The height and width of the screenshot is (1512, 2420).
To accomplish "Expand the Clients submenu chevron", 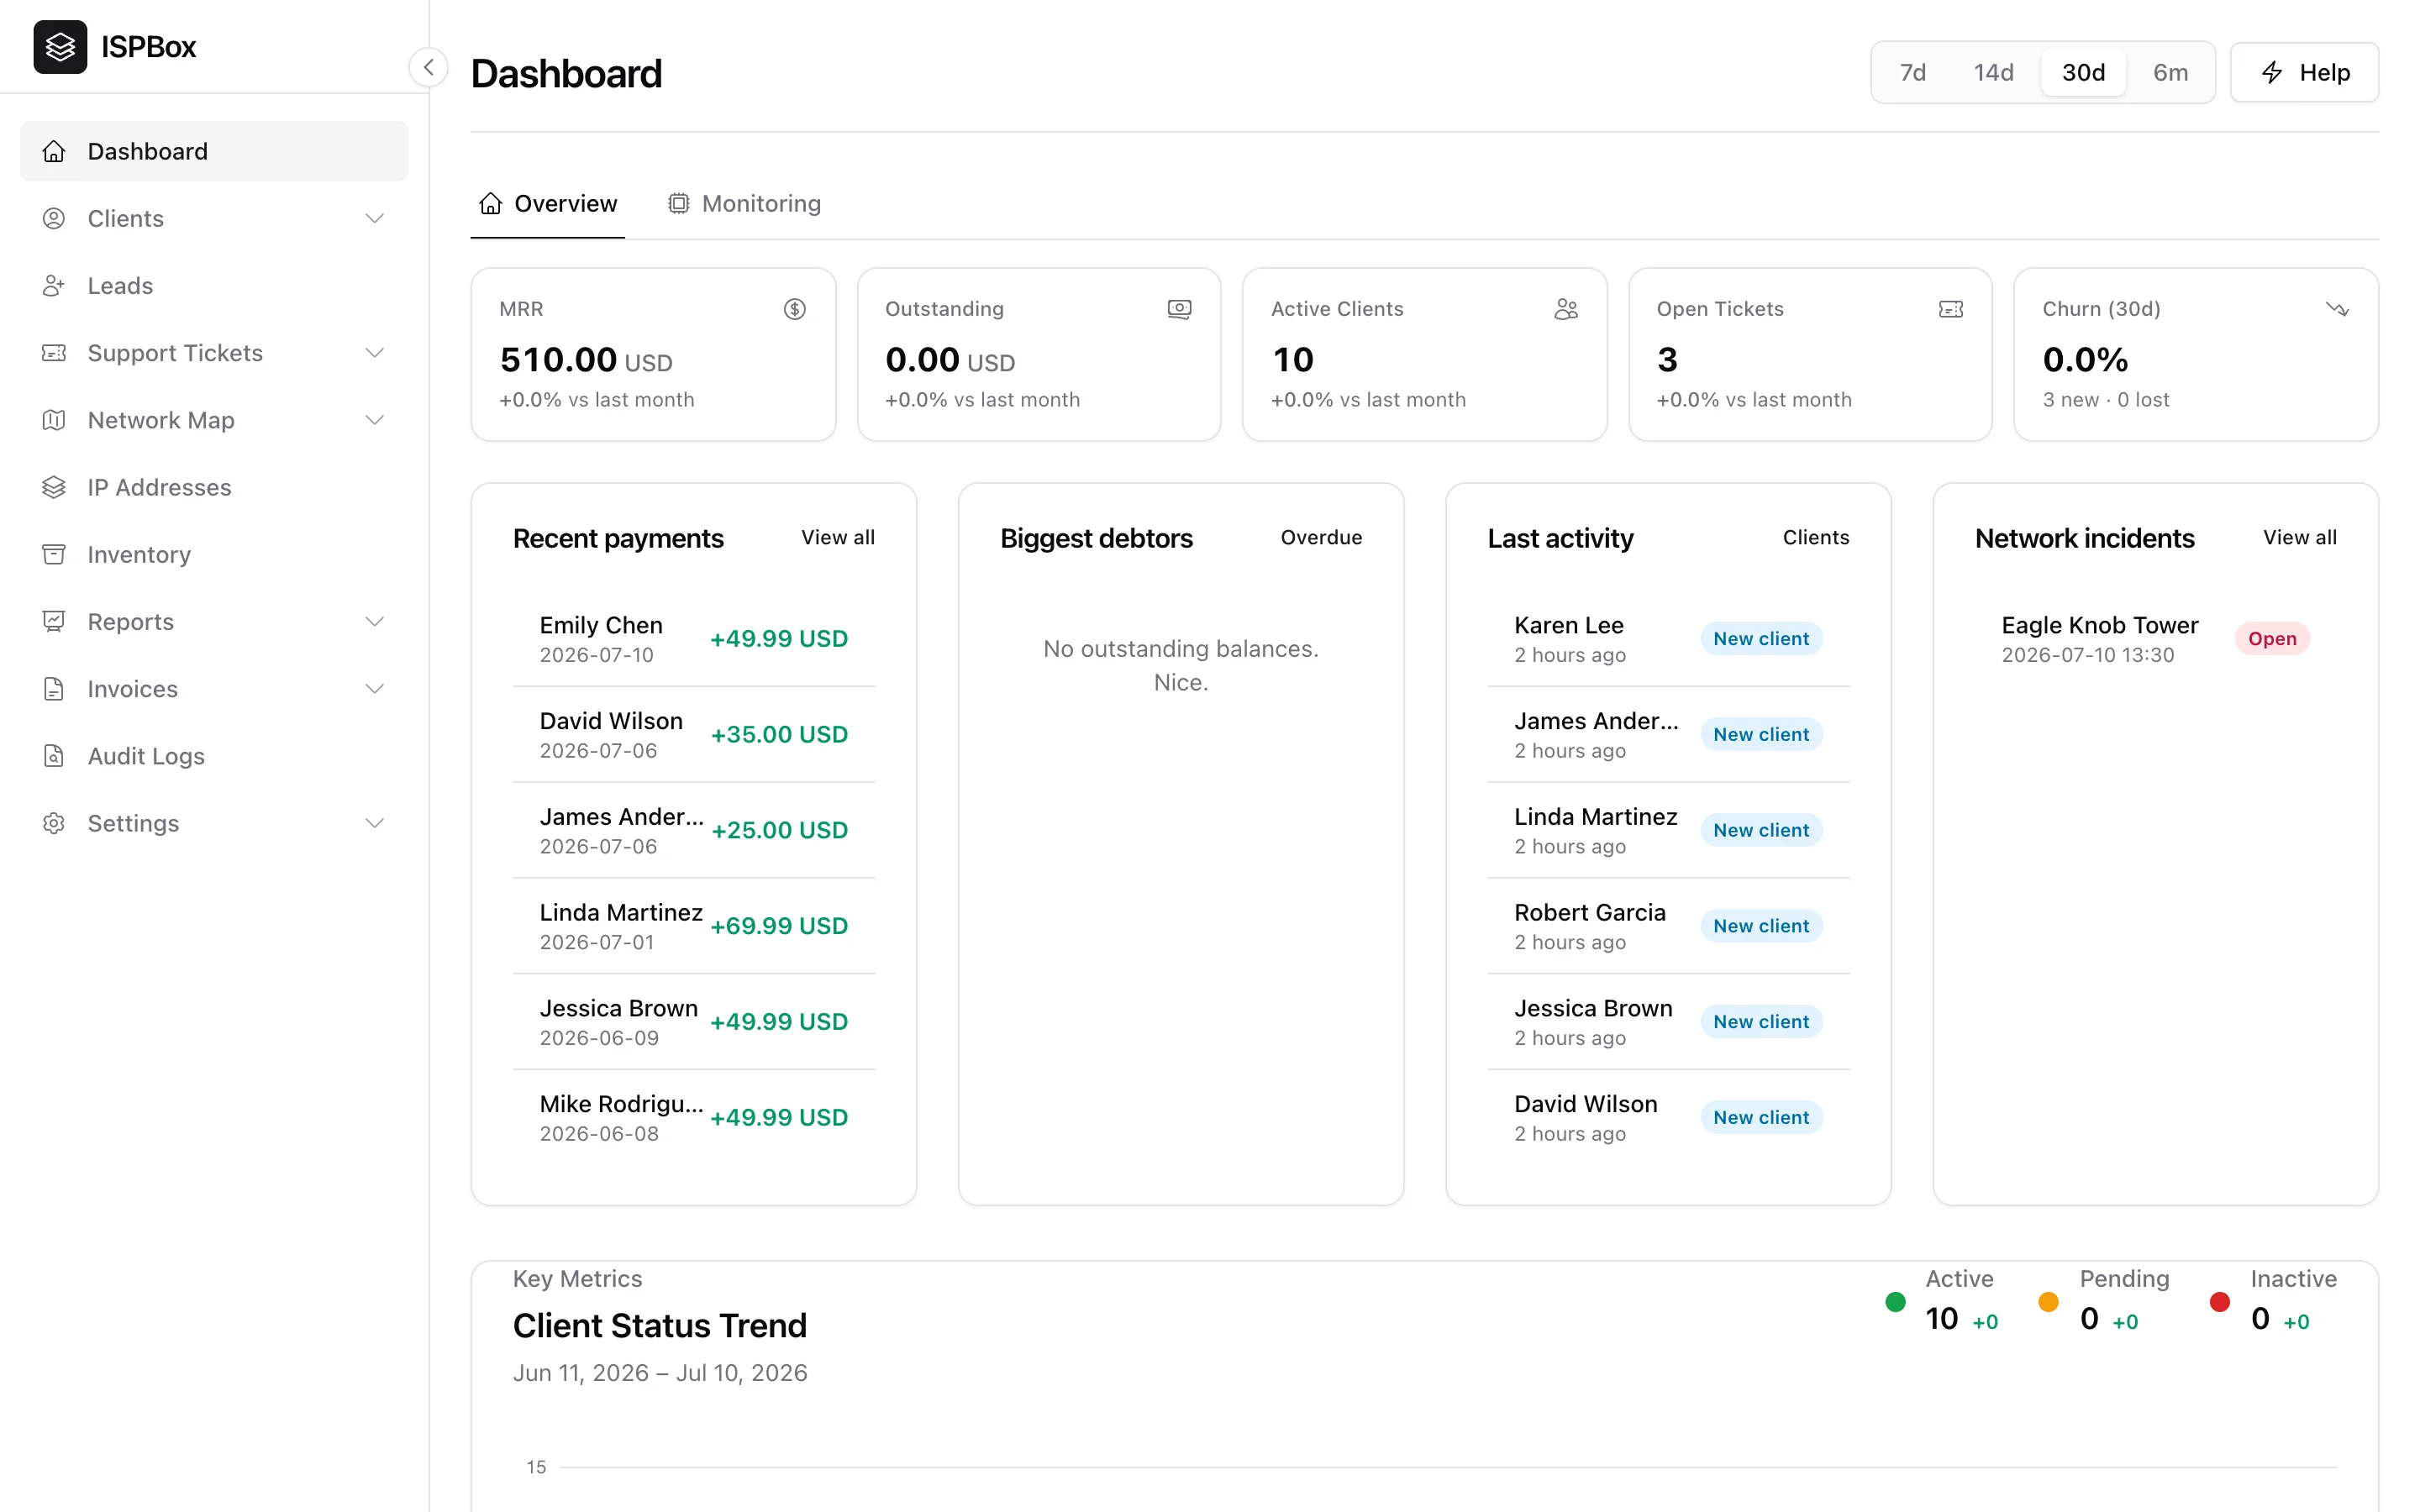I will click(x=375, y=218).
